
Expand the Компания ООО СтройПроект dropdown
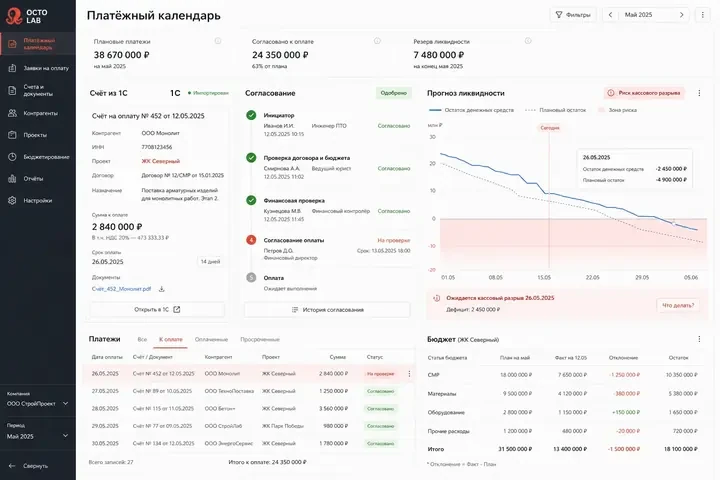38,404
